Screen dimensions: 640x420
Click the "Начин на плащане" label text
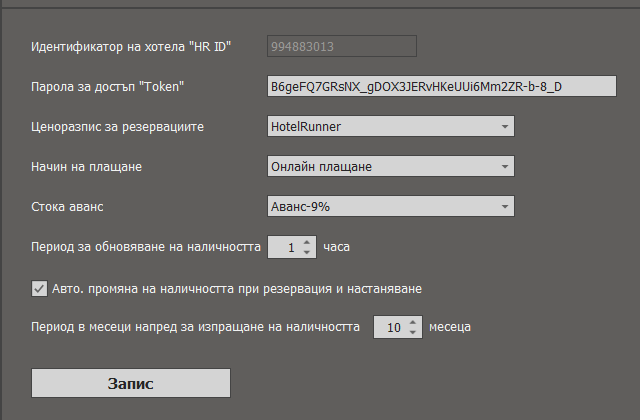click(87, 166)
